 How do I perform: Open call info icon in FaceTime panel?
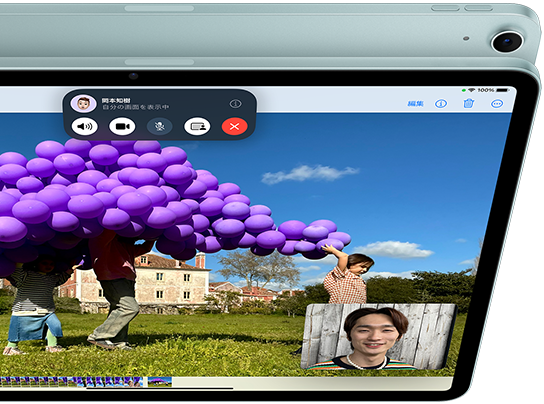point(236,103)
